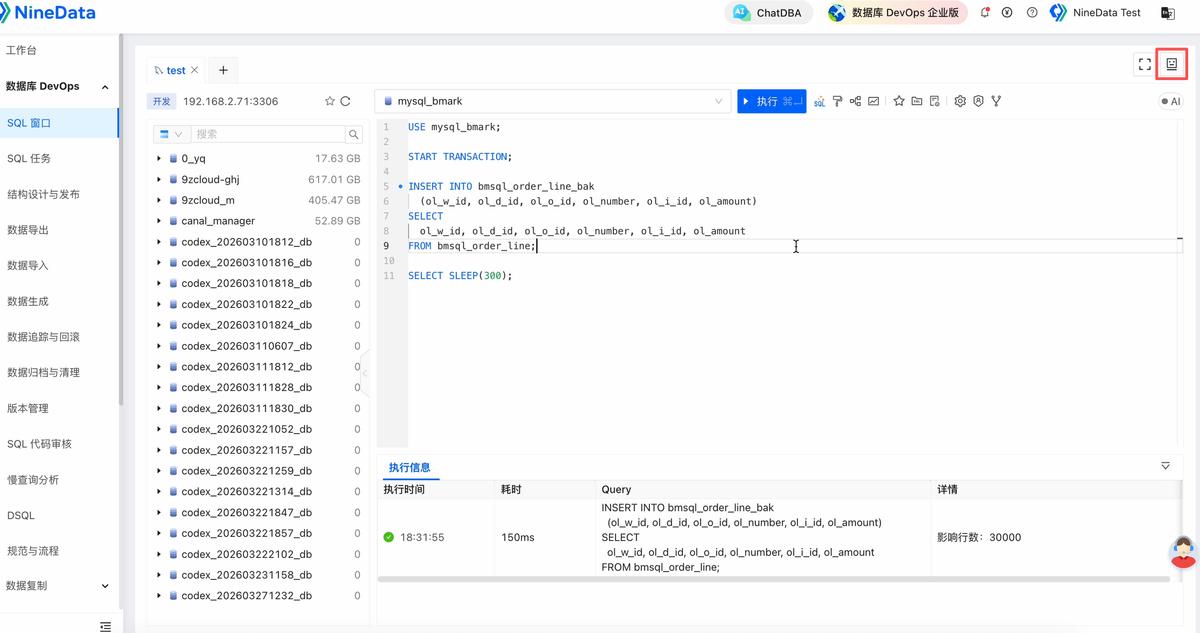Screen dimensions: 1200x633
Task: Open the help question mark icon
Action: pyautogui.click(x=1031, y=13)
